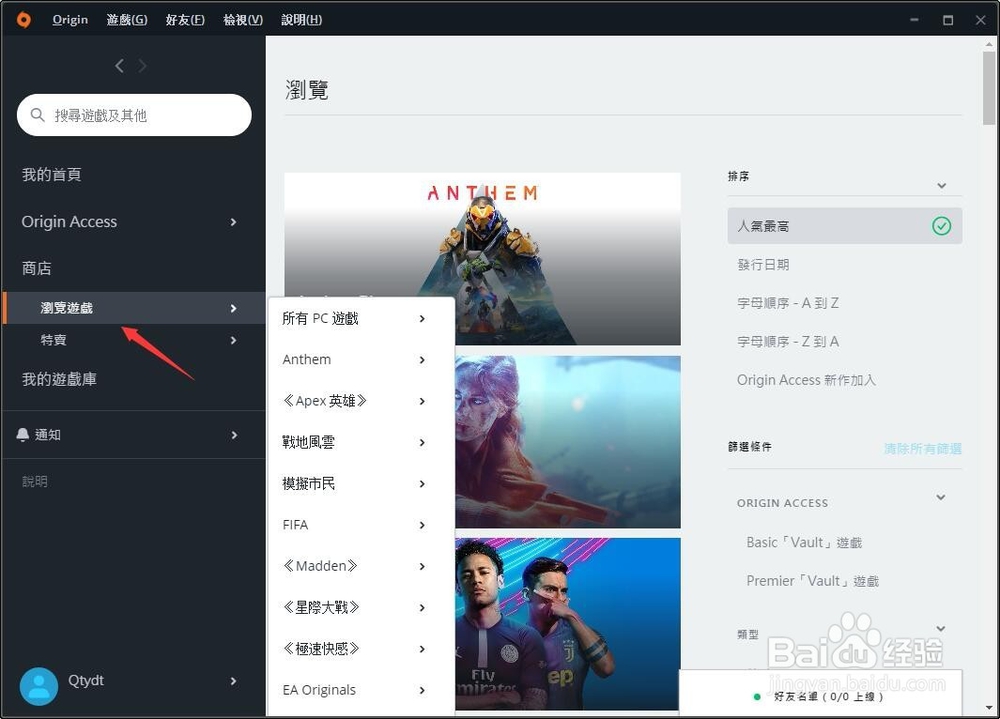The width and height of the screenshot is (1000, 719).
Task: Click the search magnifier icon
Action: tap(38, 115)
